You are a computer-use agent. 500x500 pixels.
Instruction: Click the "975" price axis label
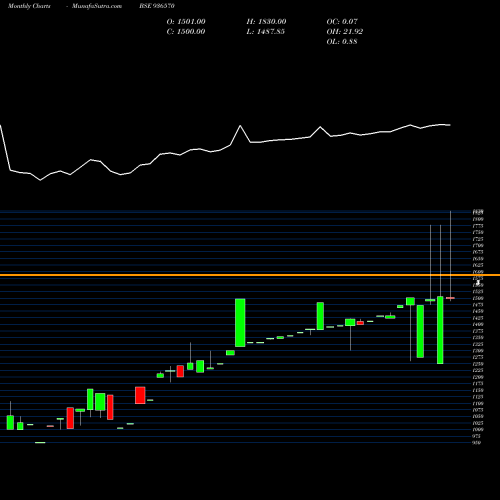pos(477,436)
